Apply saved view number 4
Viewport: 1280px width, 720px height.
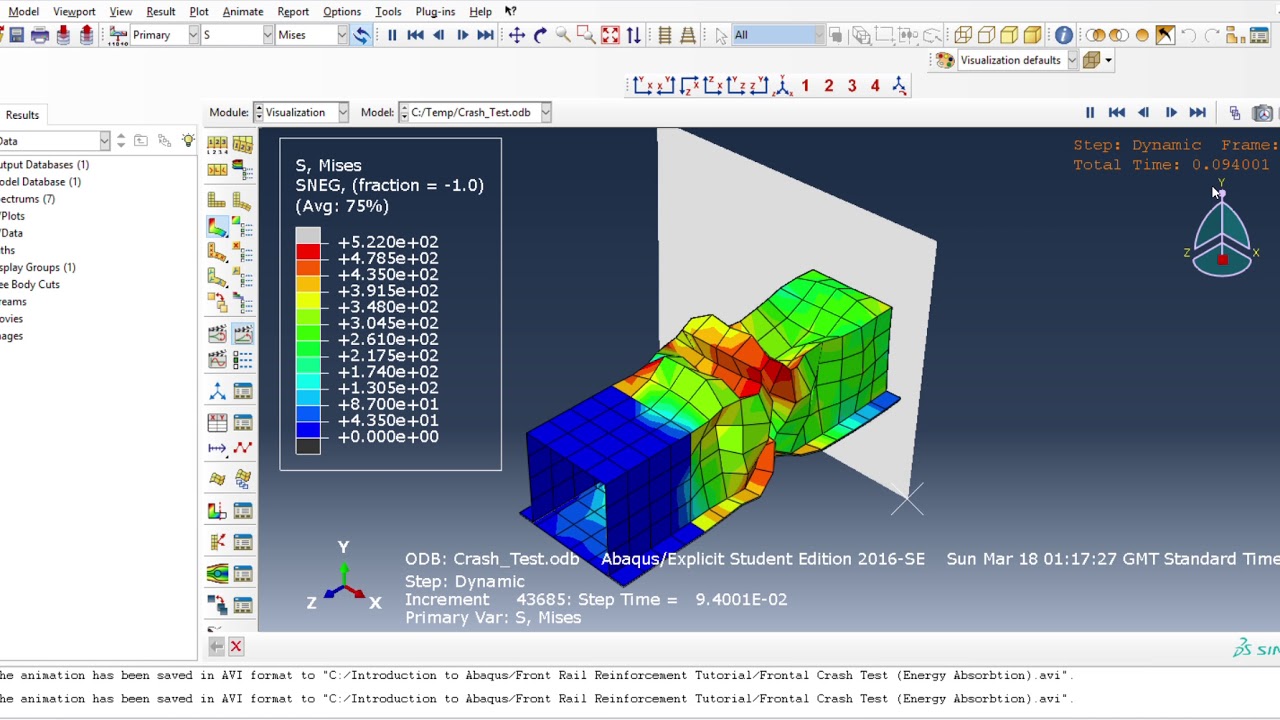point(875,86)
